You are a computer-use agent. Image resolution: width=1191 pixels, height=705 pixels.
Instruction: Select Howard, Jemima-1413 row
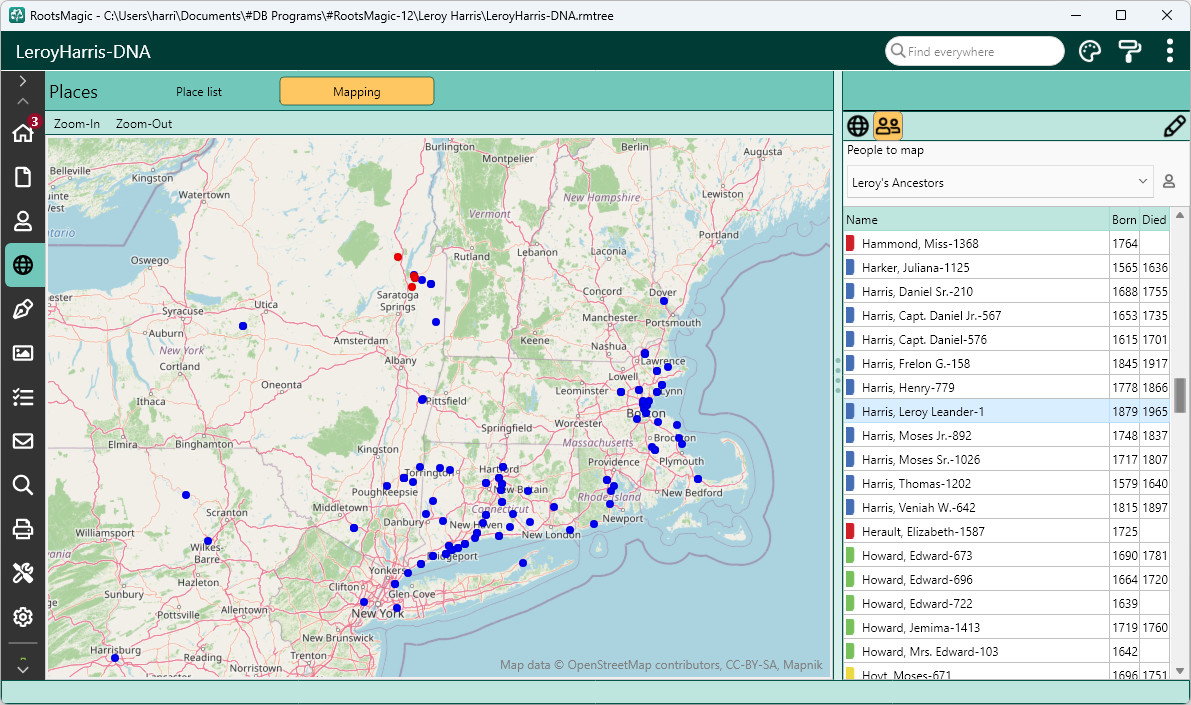click(x=1006, y=628)
